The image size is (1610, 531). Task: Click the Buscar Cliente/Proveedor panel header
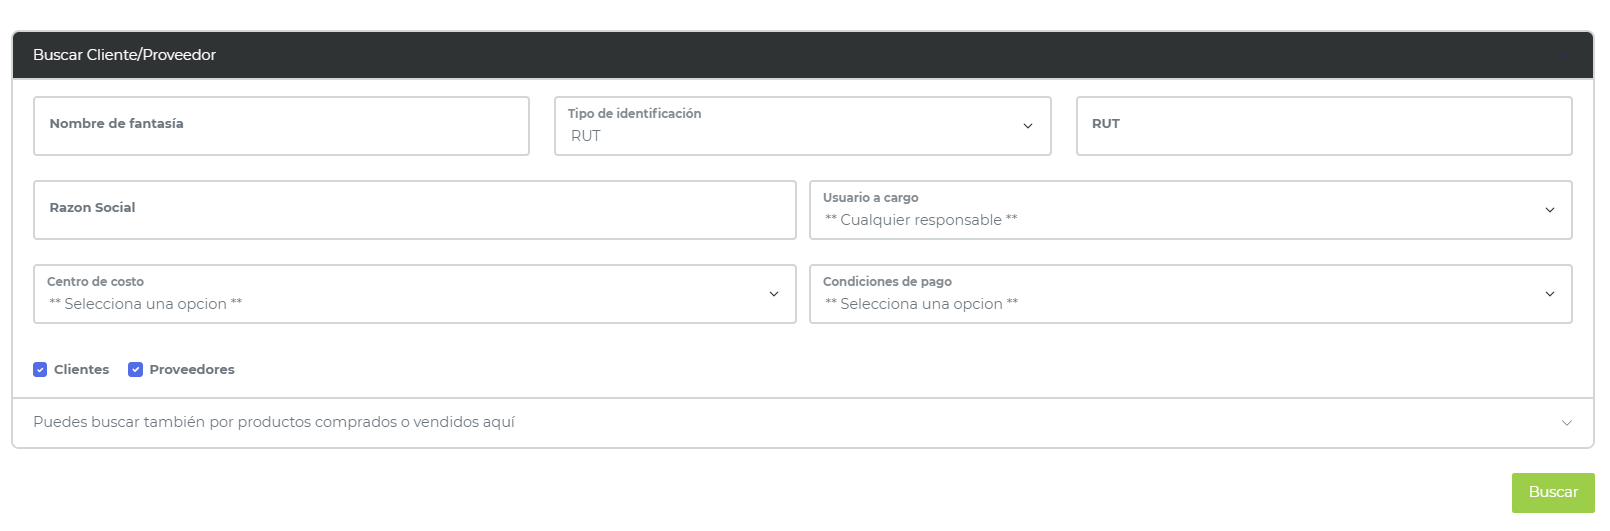click(124, 55)
